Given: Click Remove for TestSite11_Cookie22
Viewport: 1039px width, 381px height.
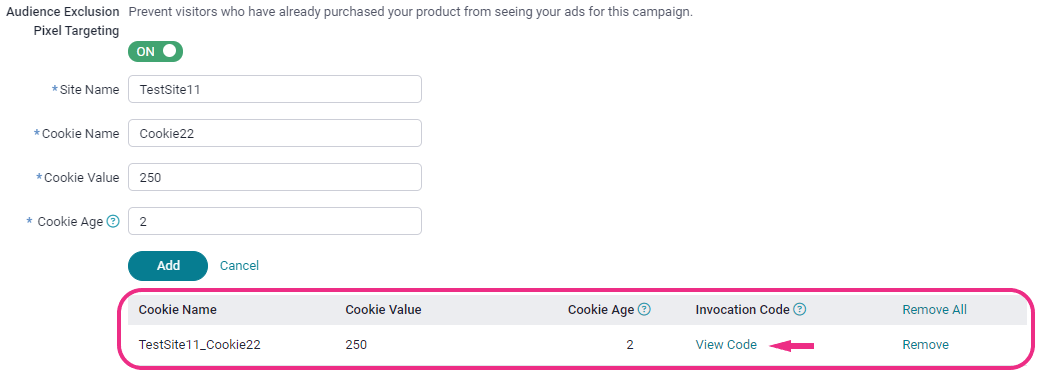Looking at the screenshot, I should click(x=925, y=345).
